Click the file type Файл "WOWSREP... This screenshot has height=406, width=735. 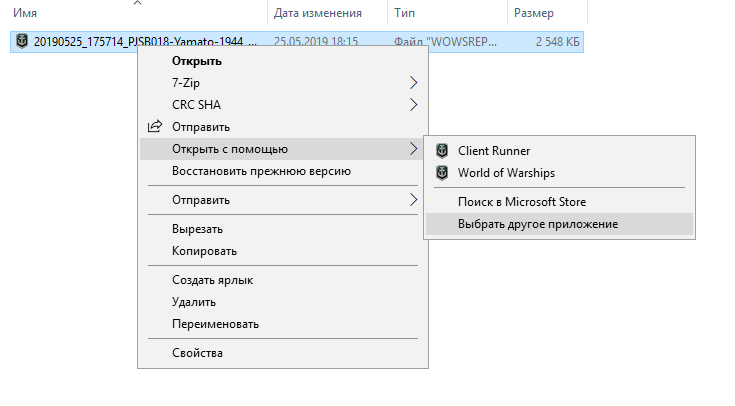click(x=445, y=41)
